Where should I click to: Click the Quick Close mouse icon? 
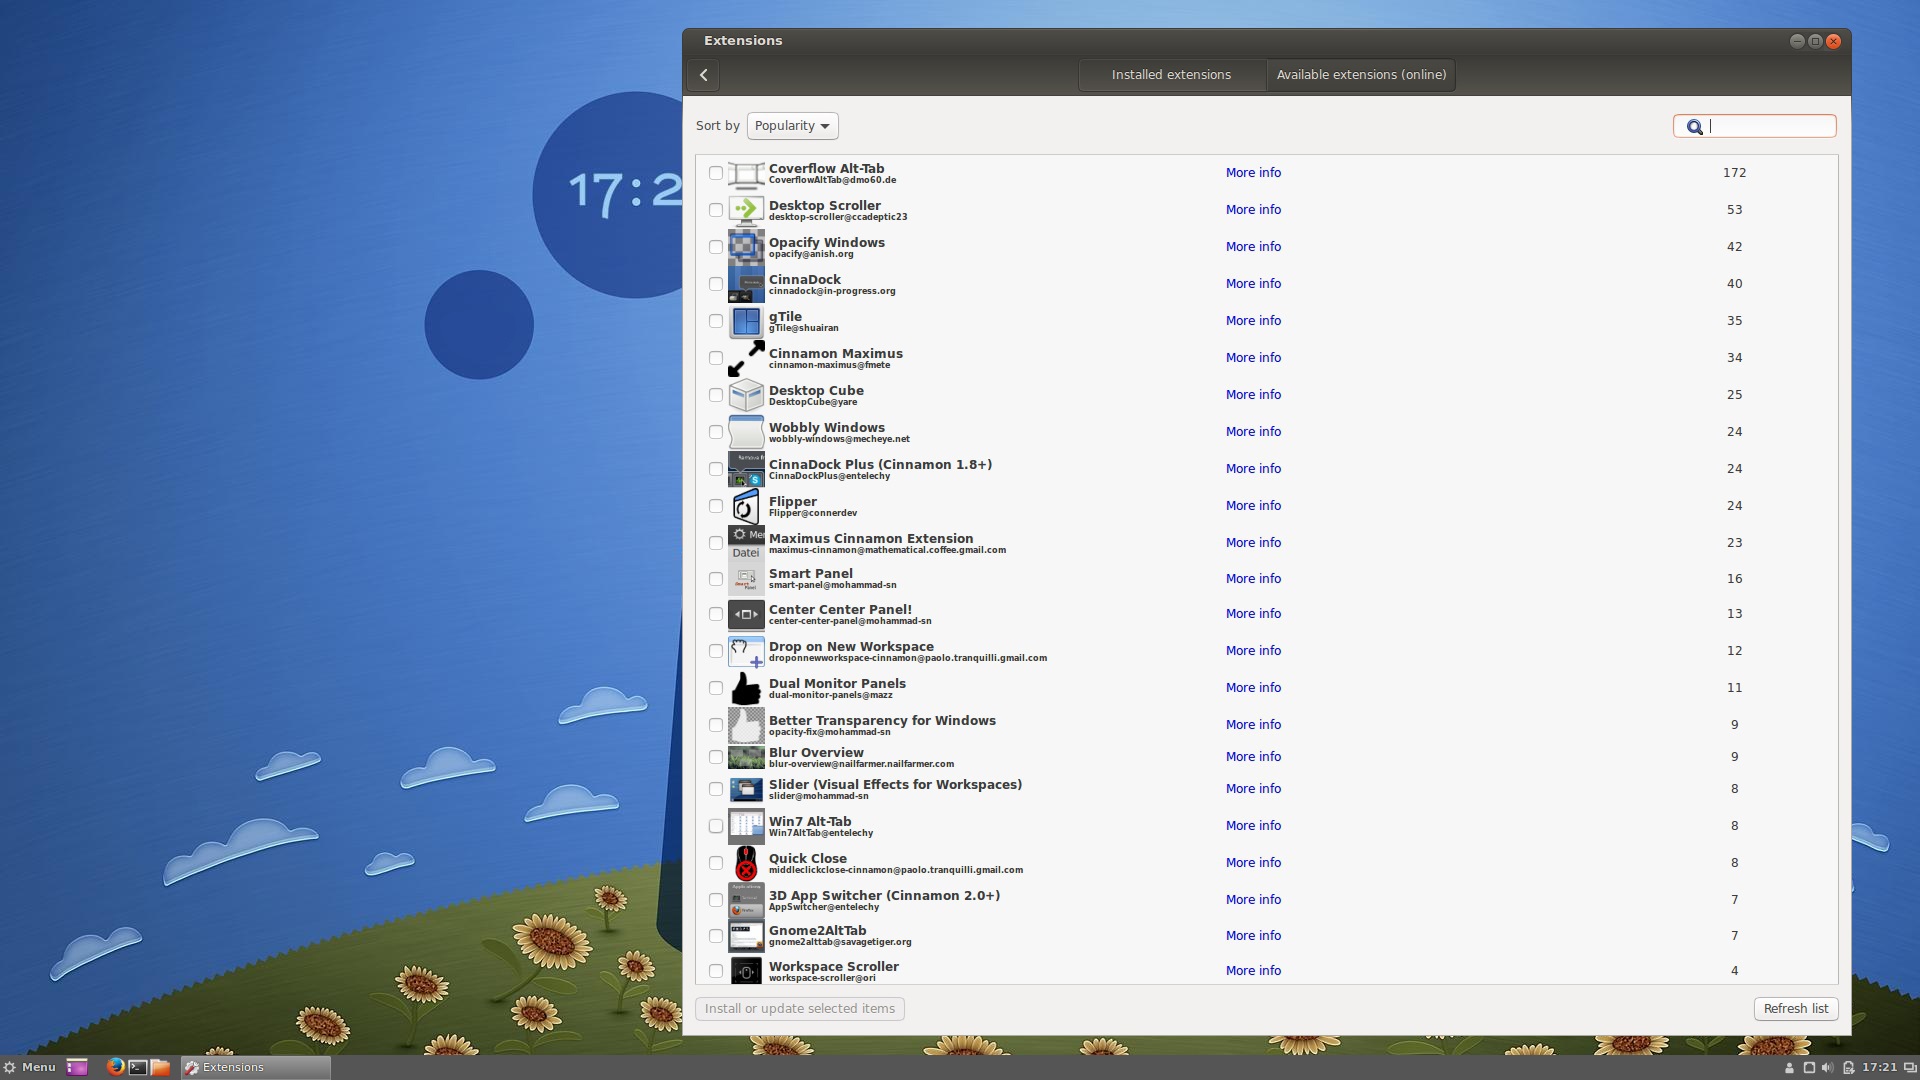pyautogui.click(x=745, y=864)
